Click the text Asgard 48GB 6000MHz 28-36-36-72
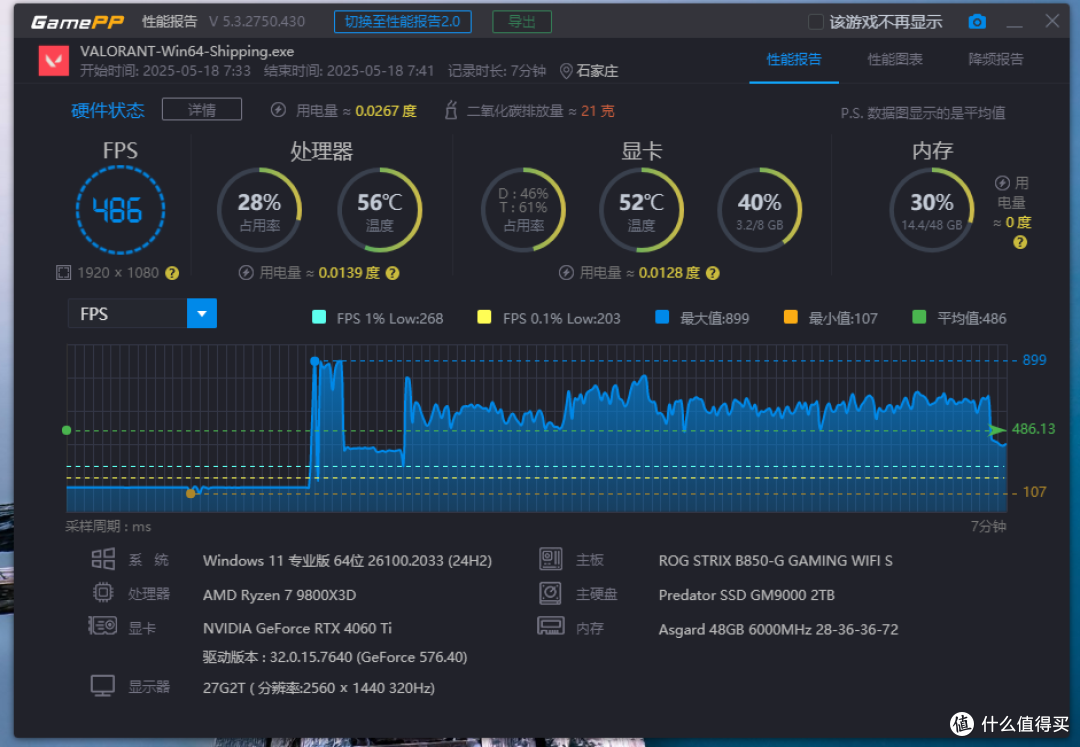 coord(778,629)
